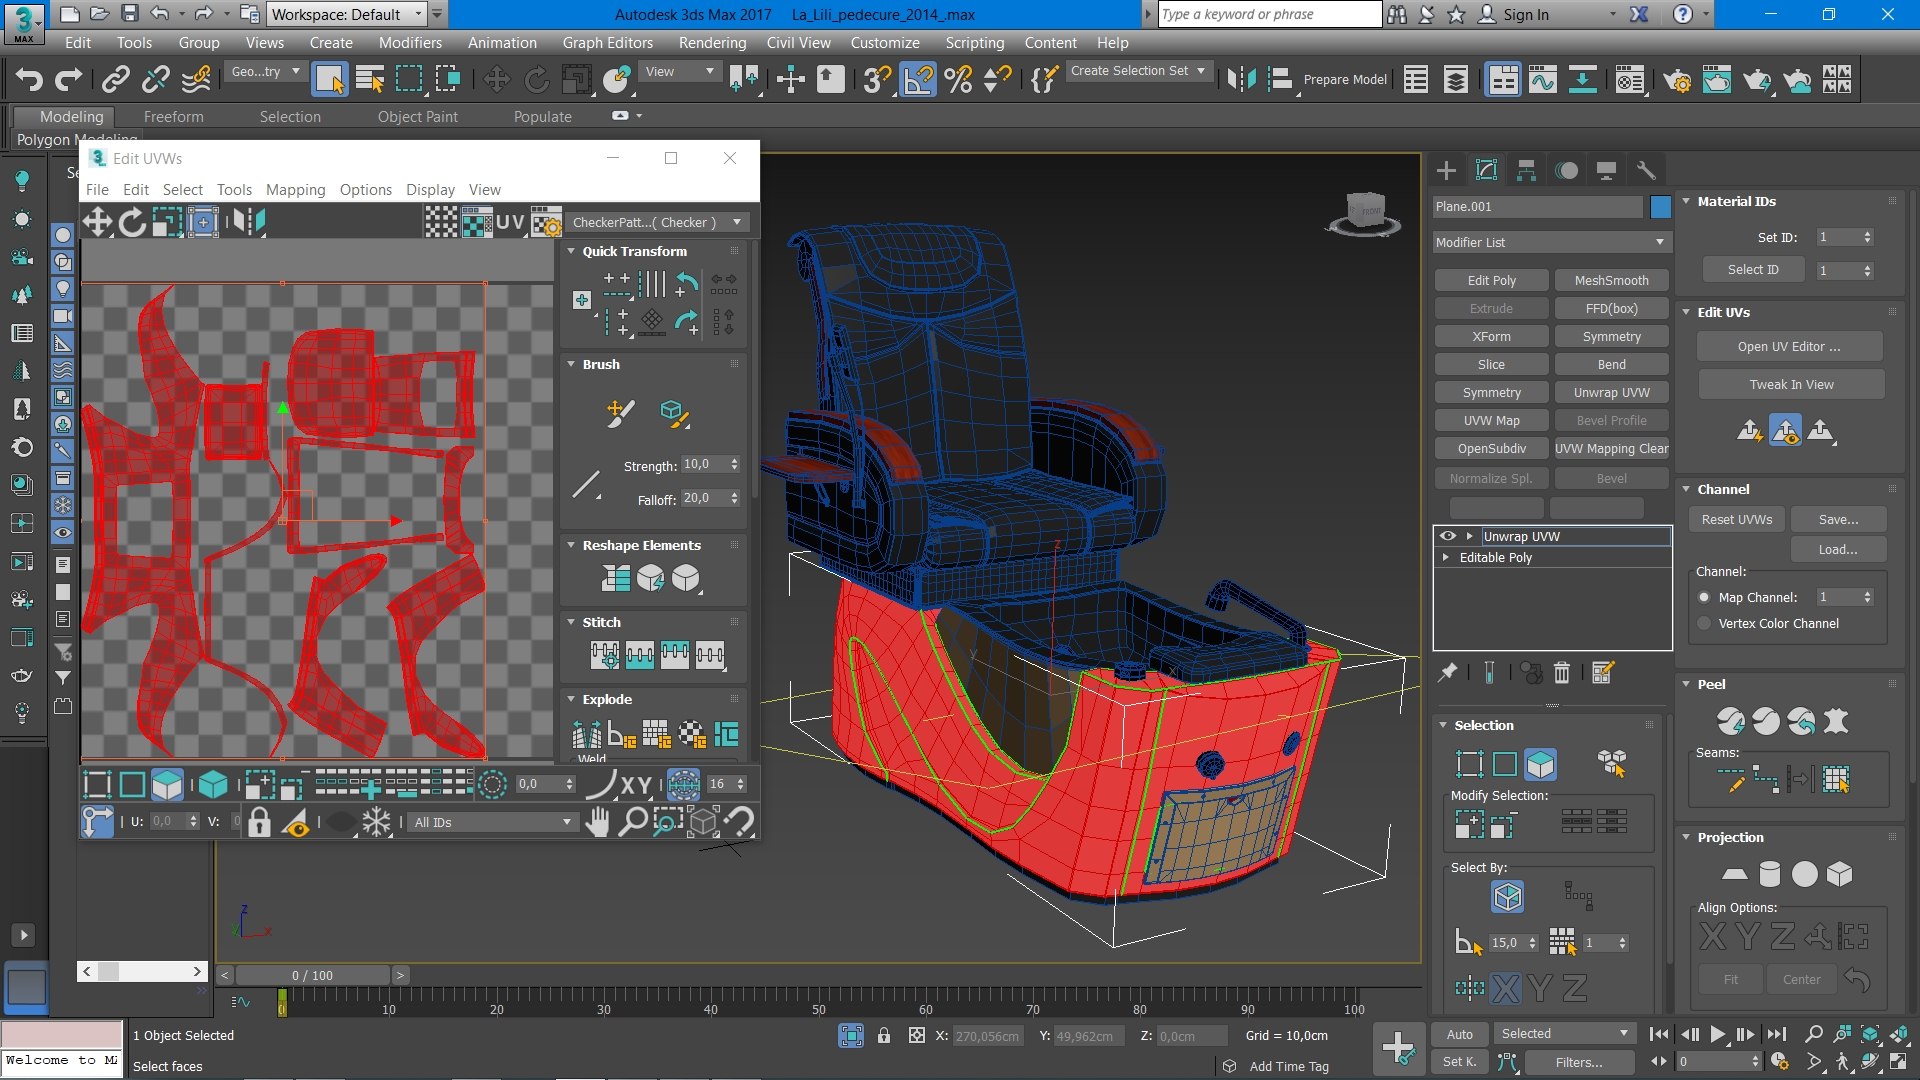Expand the Editable Poly stack entry
The width and height of the screenshot is (1920, 1080).
[1446, 557]
